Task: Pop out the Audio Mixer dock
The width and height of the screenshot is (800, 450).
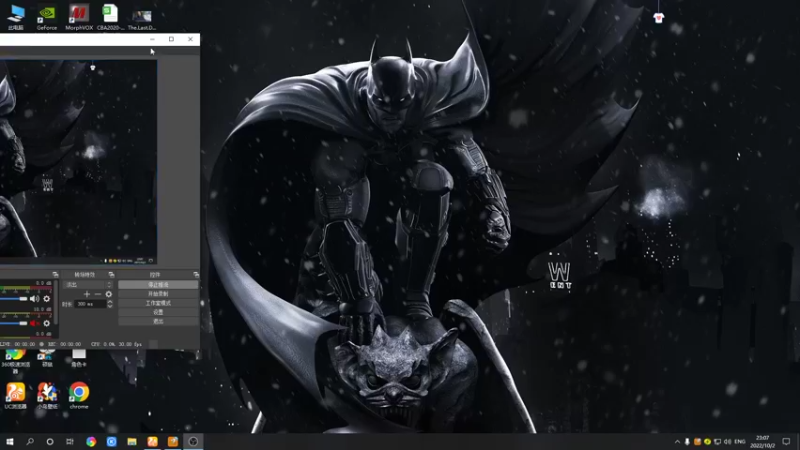Action: point(55,274)
